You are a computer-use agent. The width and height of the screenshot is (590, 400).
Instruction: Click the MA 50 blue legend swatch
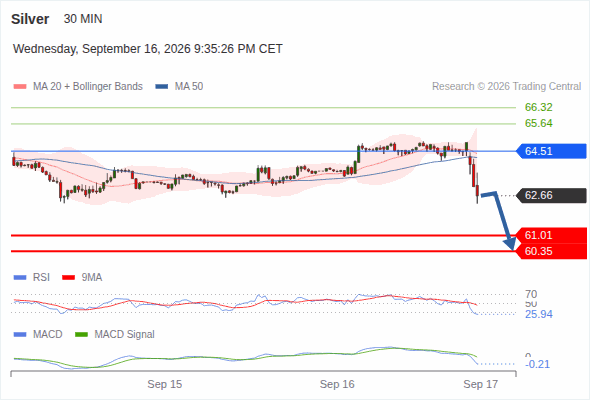tap(162, 87)
